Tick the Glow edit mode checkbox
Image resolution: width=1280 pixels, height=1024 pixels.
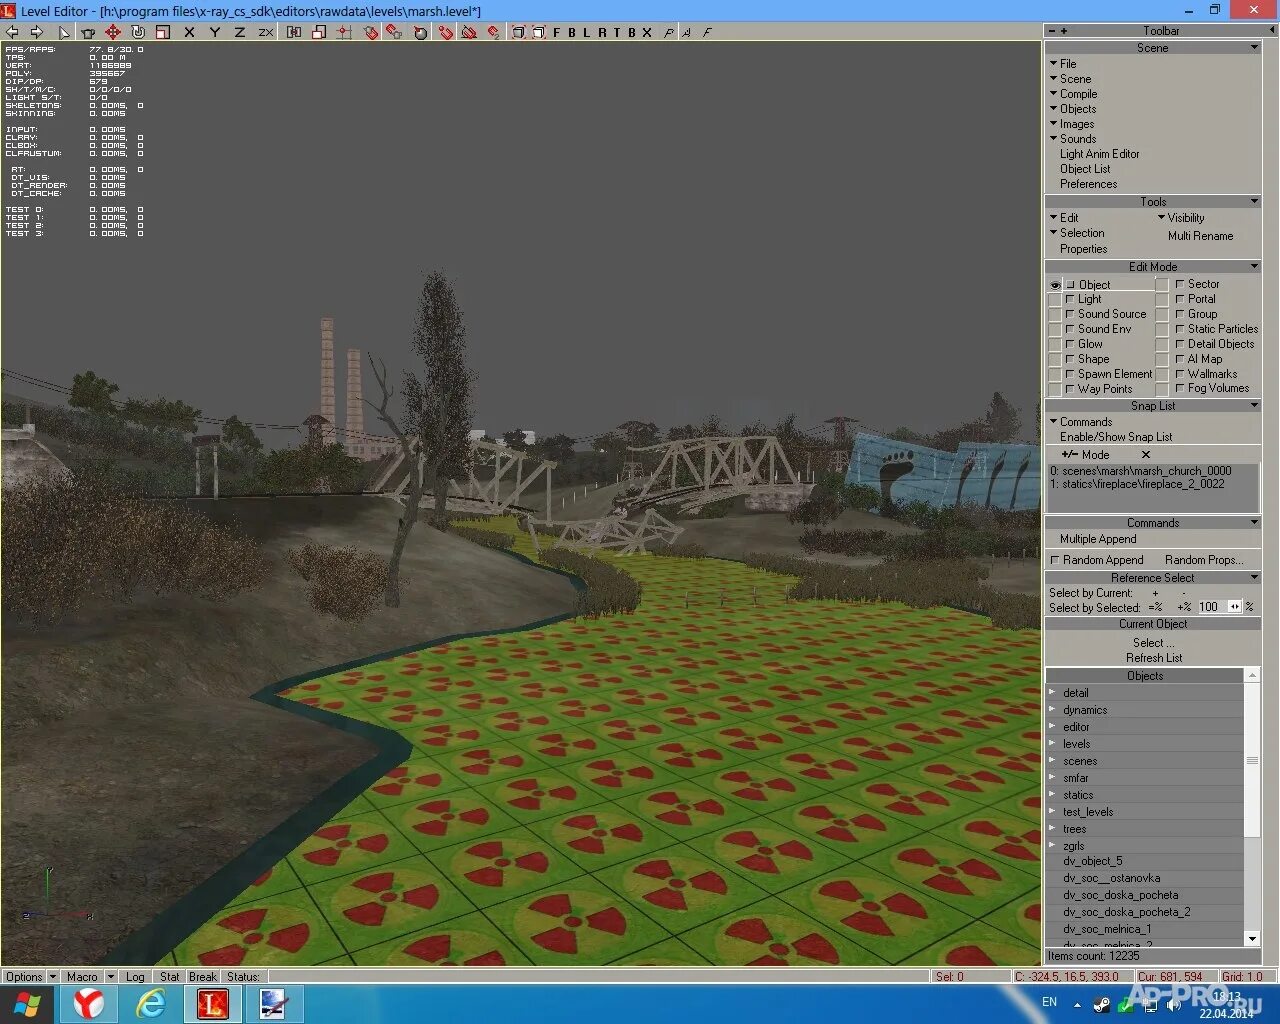point(1070,344)
